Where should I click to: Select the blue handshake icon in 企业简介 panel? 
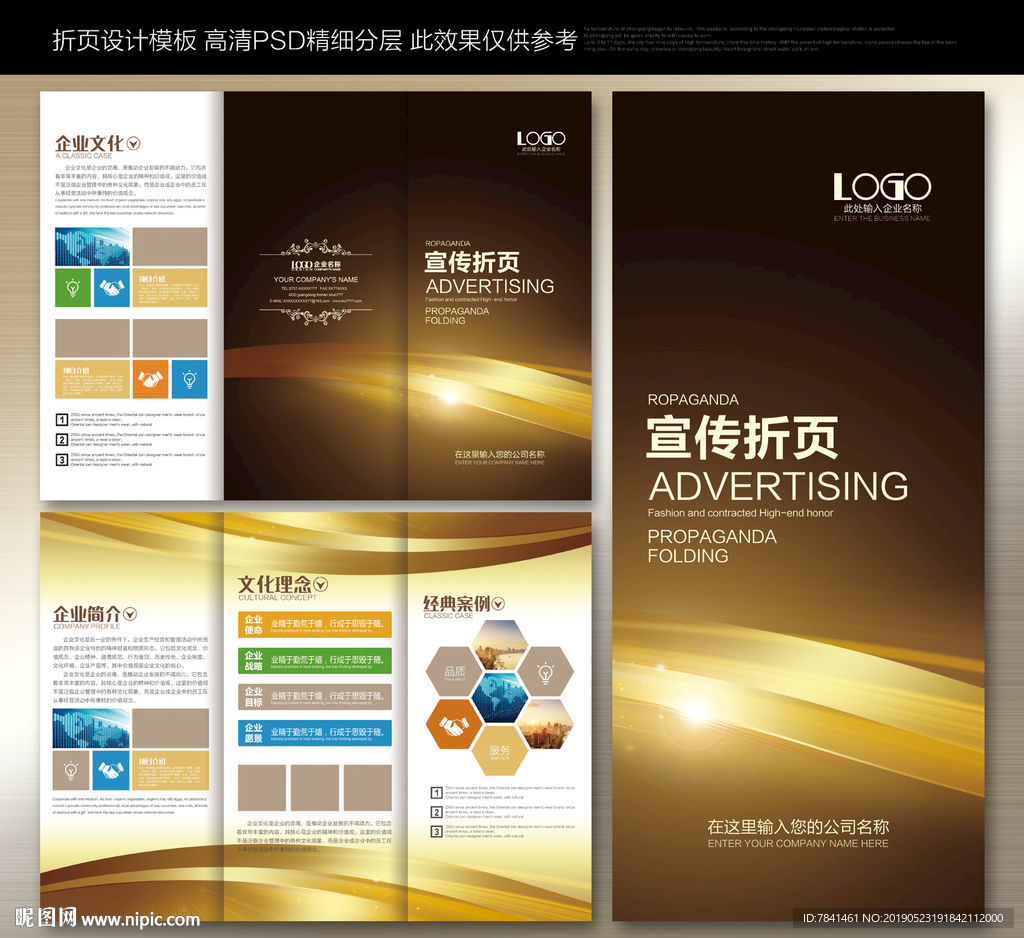(x=111, y=770)
